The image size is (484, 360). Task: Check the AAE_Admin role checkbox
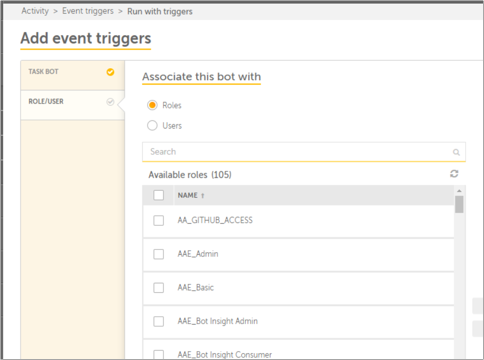click(x=159, y=254)
